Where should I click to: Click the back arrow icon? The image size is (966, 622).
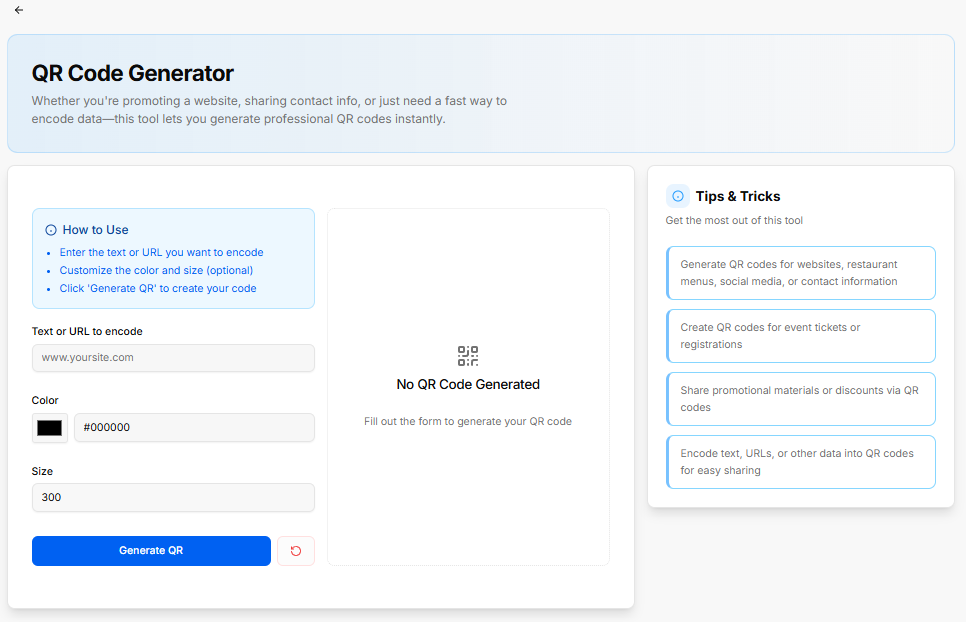19,10
